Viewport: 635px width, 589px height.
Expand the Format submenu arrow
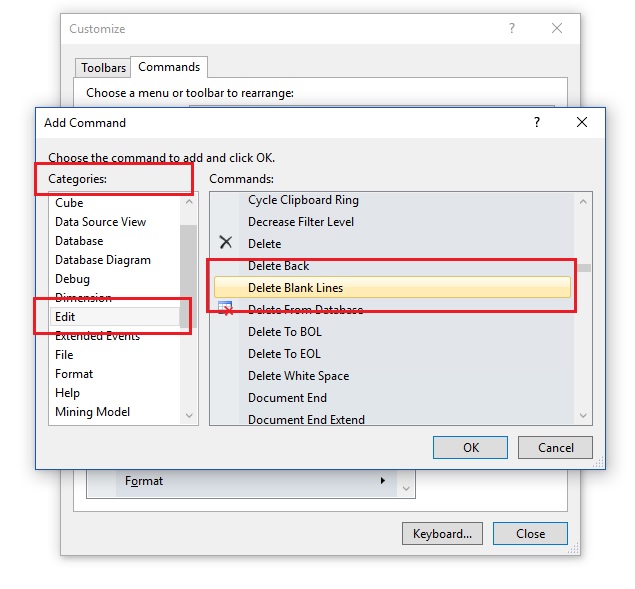383,480
